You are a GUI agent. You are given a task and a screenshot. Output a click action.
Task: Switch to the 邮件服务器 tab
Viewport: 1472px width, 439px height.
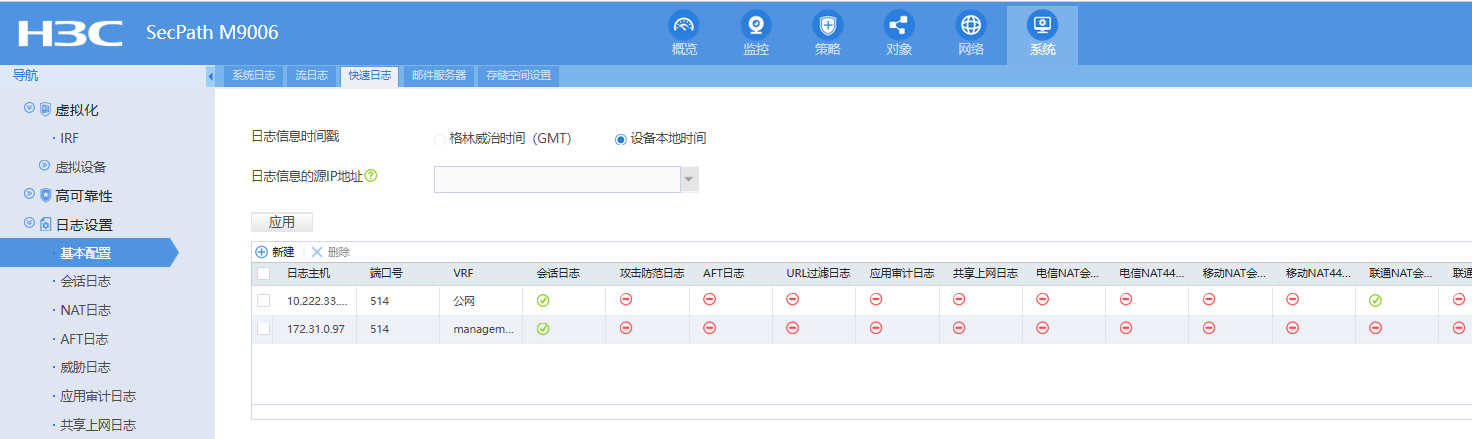pyautogui.click(x=438, y=75)
